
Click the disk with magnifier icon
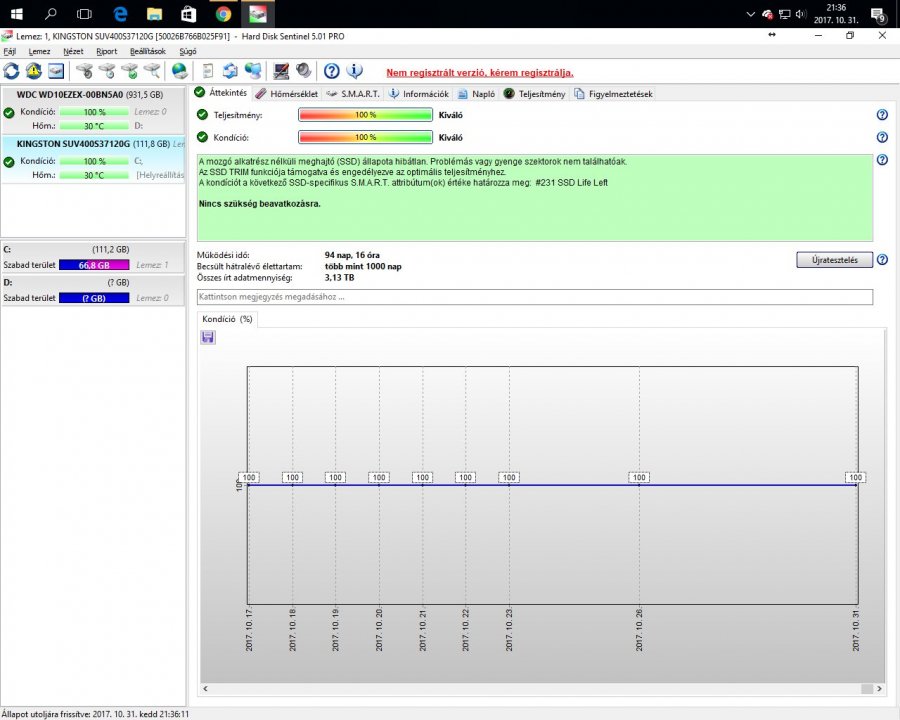(x=152, y=71)
